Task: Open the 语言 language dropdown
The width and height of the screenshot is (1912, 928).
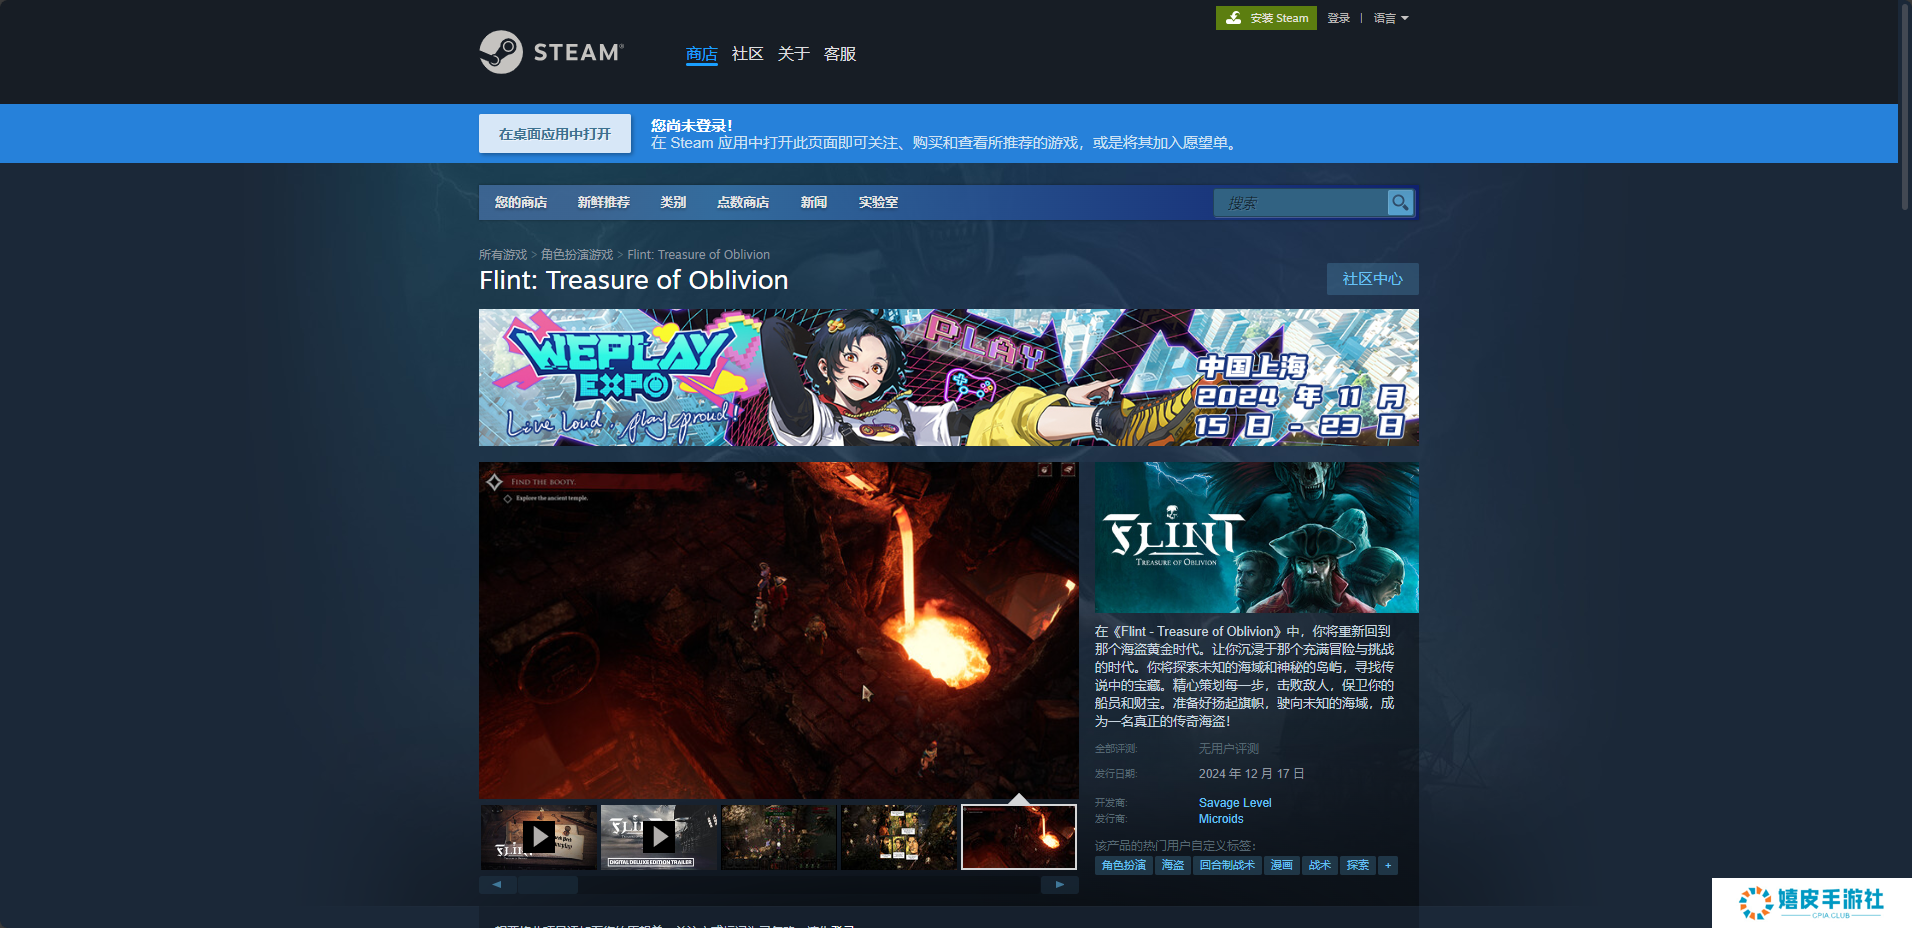Action: pyautogui.click(x=1390, y=18)
